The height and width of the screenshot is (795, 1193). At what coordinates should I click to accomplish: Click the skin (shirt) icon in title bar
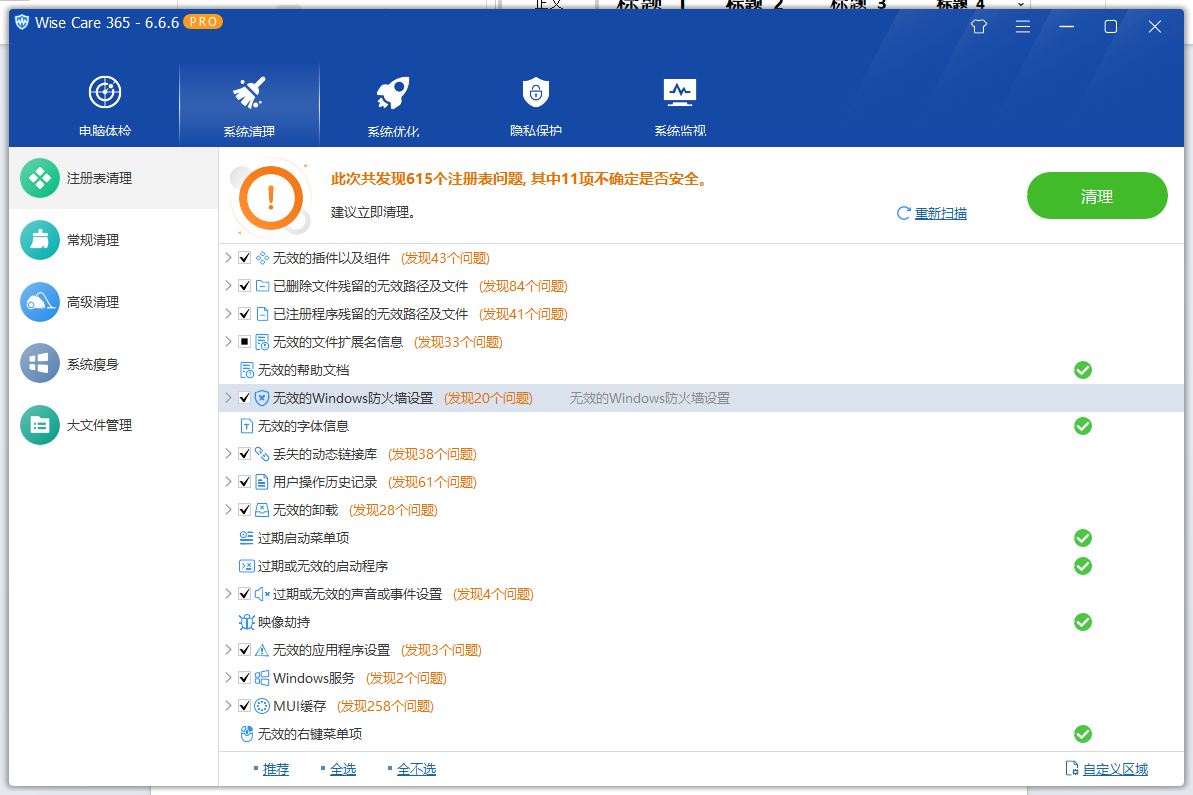tap(978, 27)
